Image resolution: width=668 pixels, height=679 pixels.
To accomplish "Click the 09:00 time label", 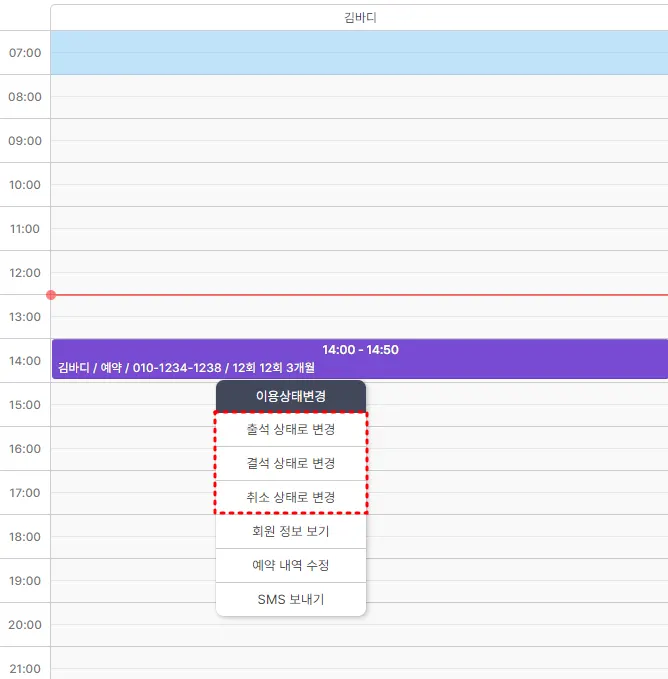I will pos(25,141).
